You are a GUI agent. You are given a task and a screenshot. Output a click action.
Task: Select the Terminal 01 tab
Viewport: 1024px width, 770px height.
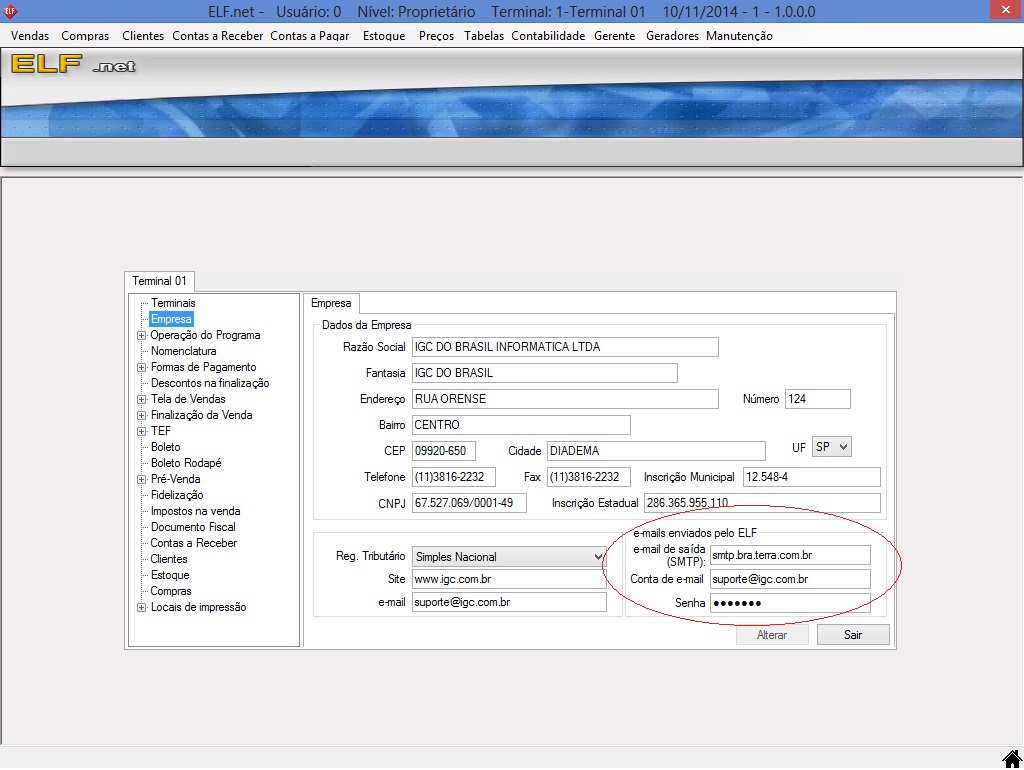159,281
